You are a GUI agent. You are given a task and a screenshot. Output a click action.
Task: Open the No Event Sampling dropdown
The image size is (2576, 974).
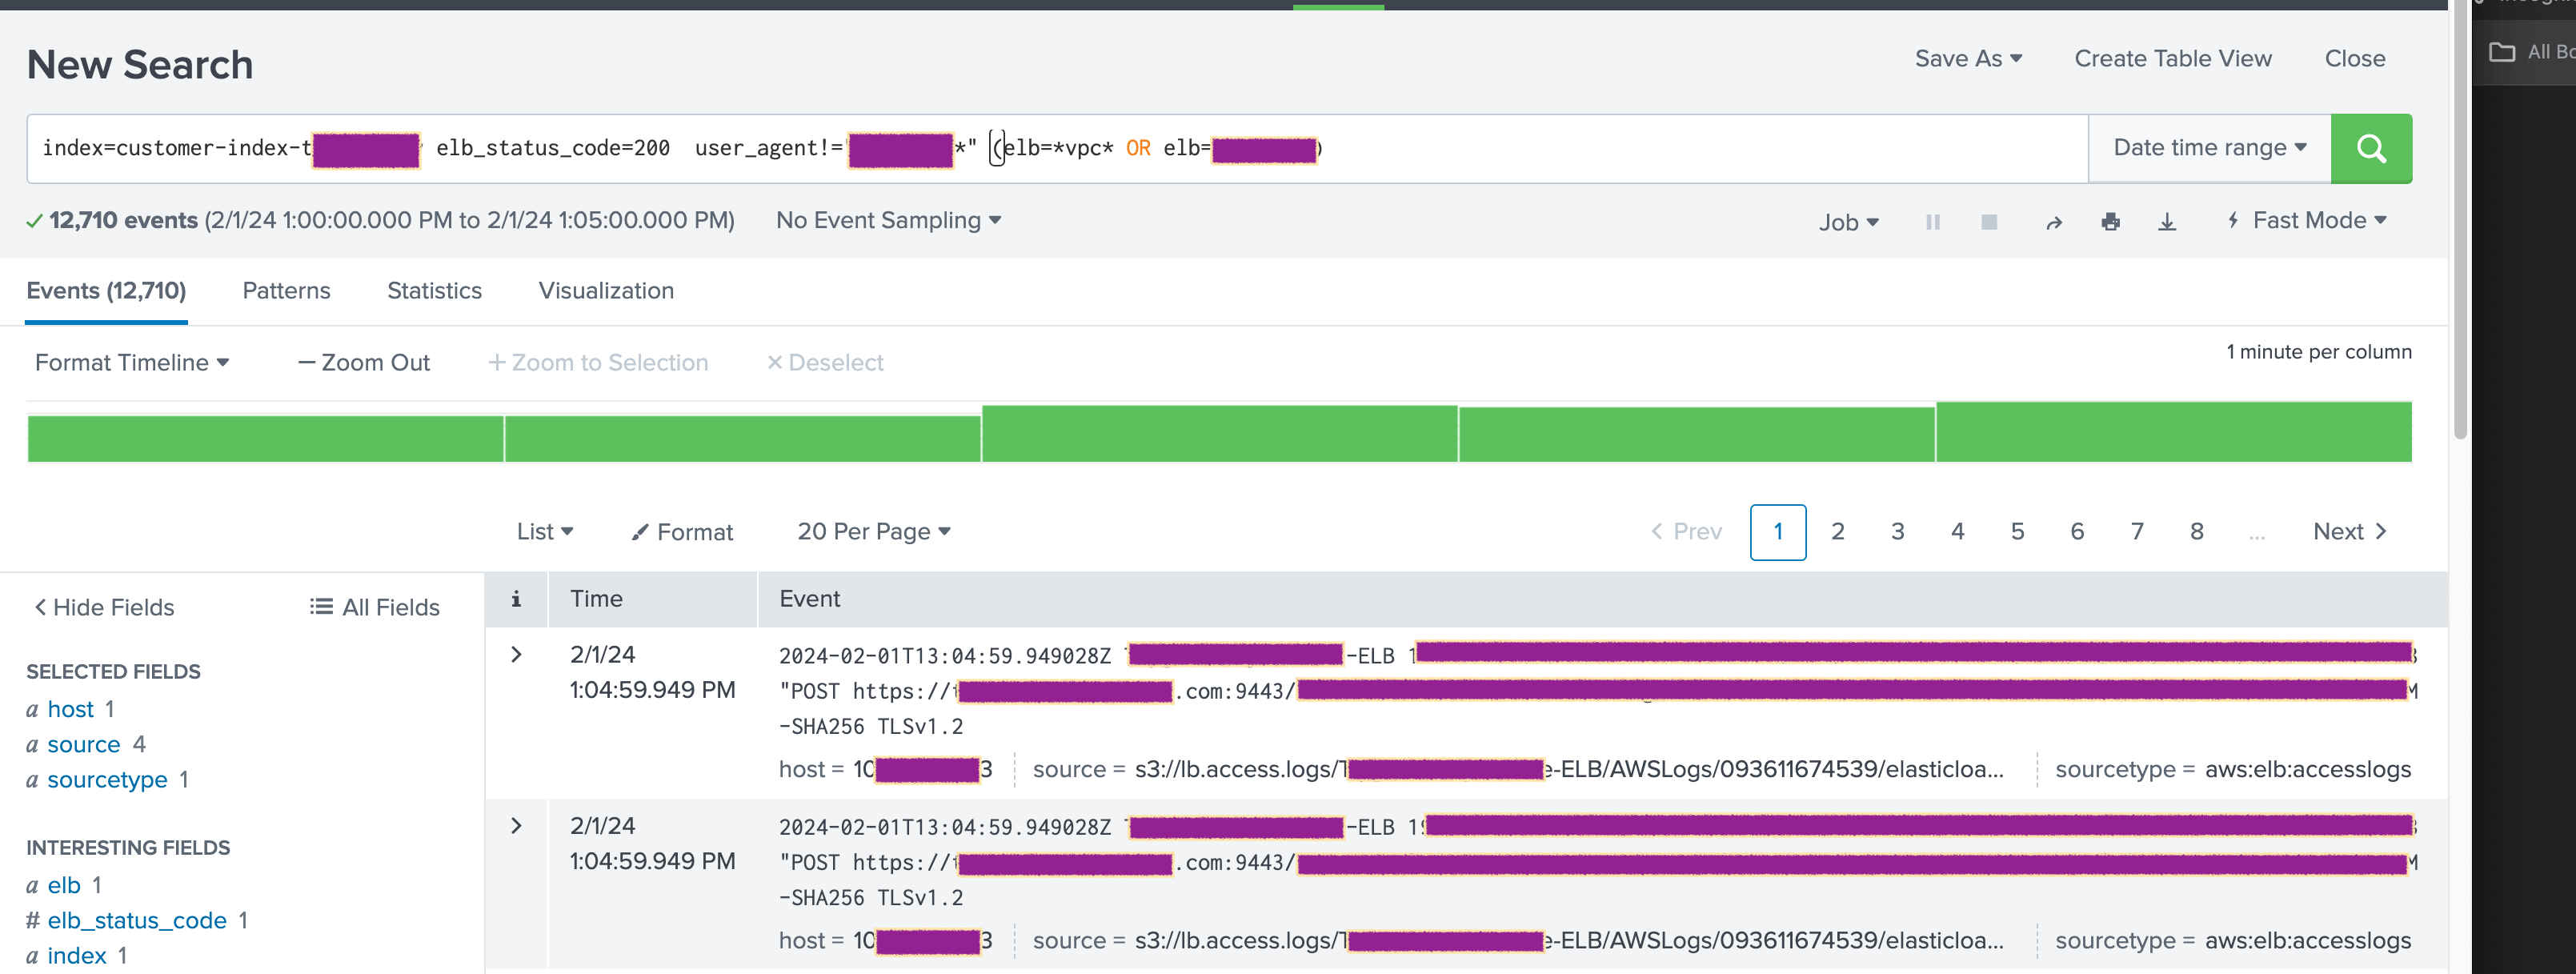pos(888,220)
